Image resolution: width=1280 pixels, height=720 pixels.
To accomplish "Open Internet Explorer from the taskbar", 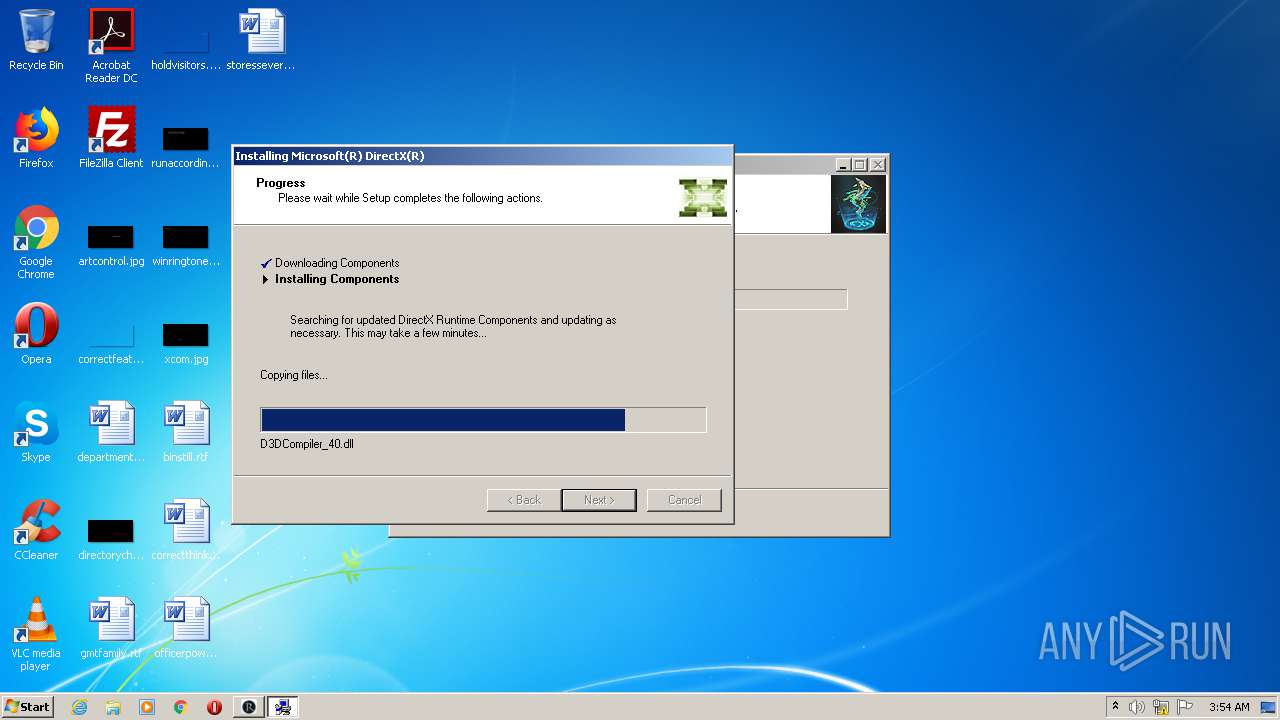I will point(79,707).
